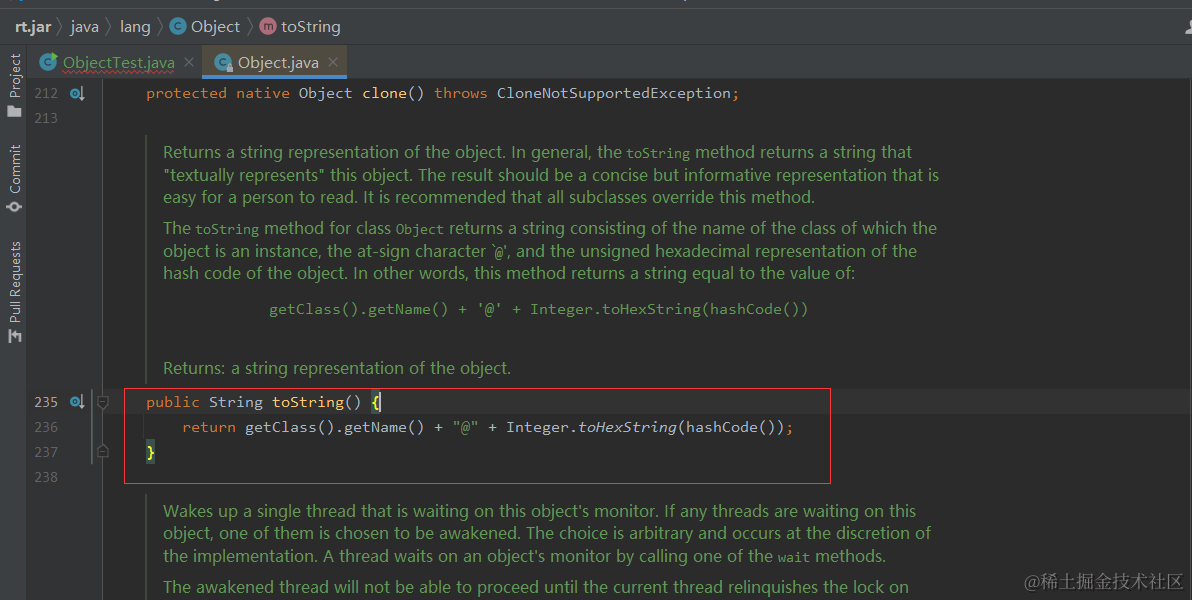Viewport: 1192px width, 600px height.
Task: Click the toString method icon in breadcrumb
Action: coord(268,27)
